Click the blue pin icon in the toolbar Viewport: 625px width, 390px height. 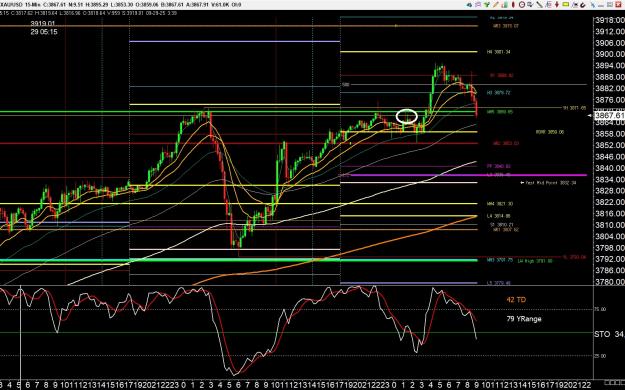(x=593, y=5)
